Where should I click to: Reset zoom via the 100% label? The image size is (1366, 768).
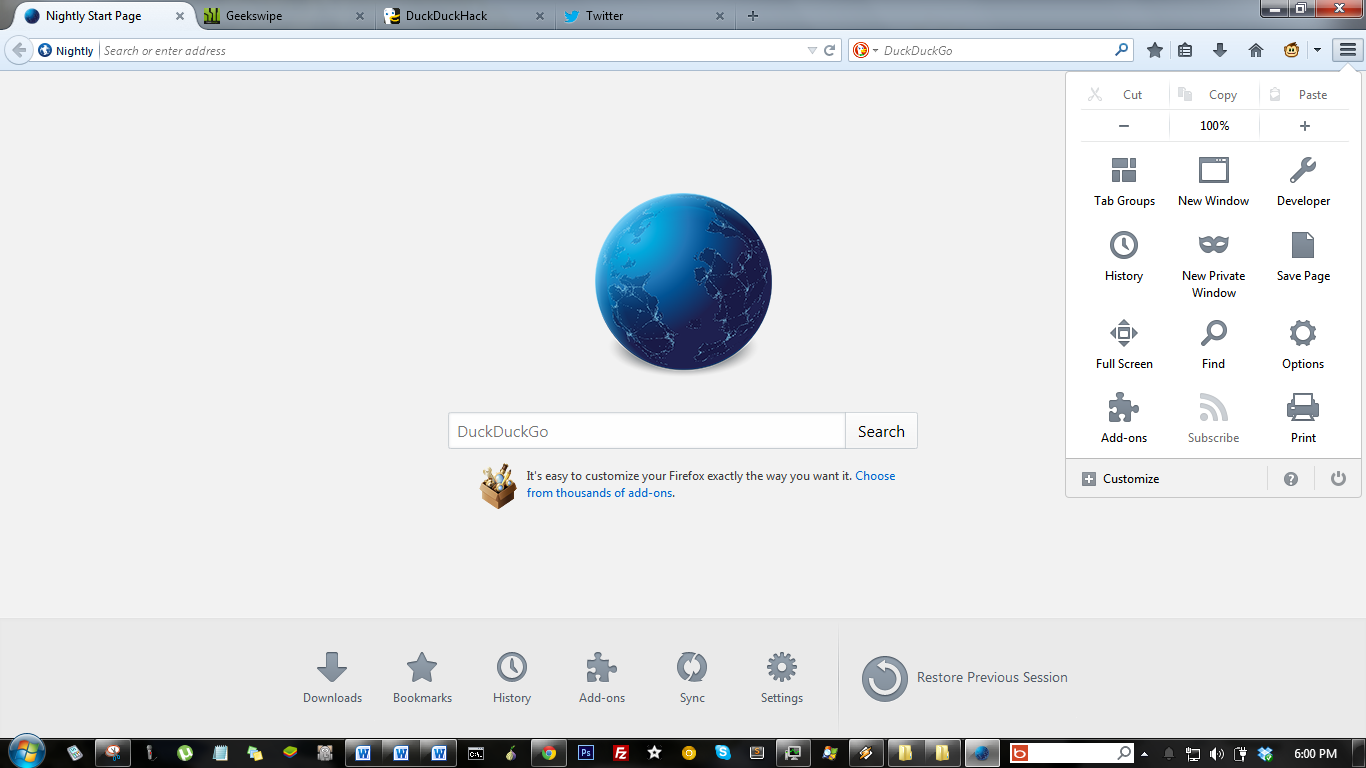point(1214,126)
